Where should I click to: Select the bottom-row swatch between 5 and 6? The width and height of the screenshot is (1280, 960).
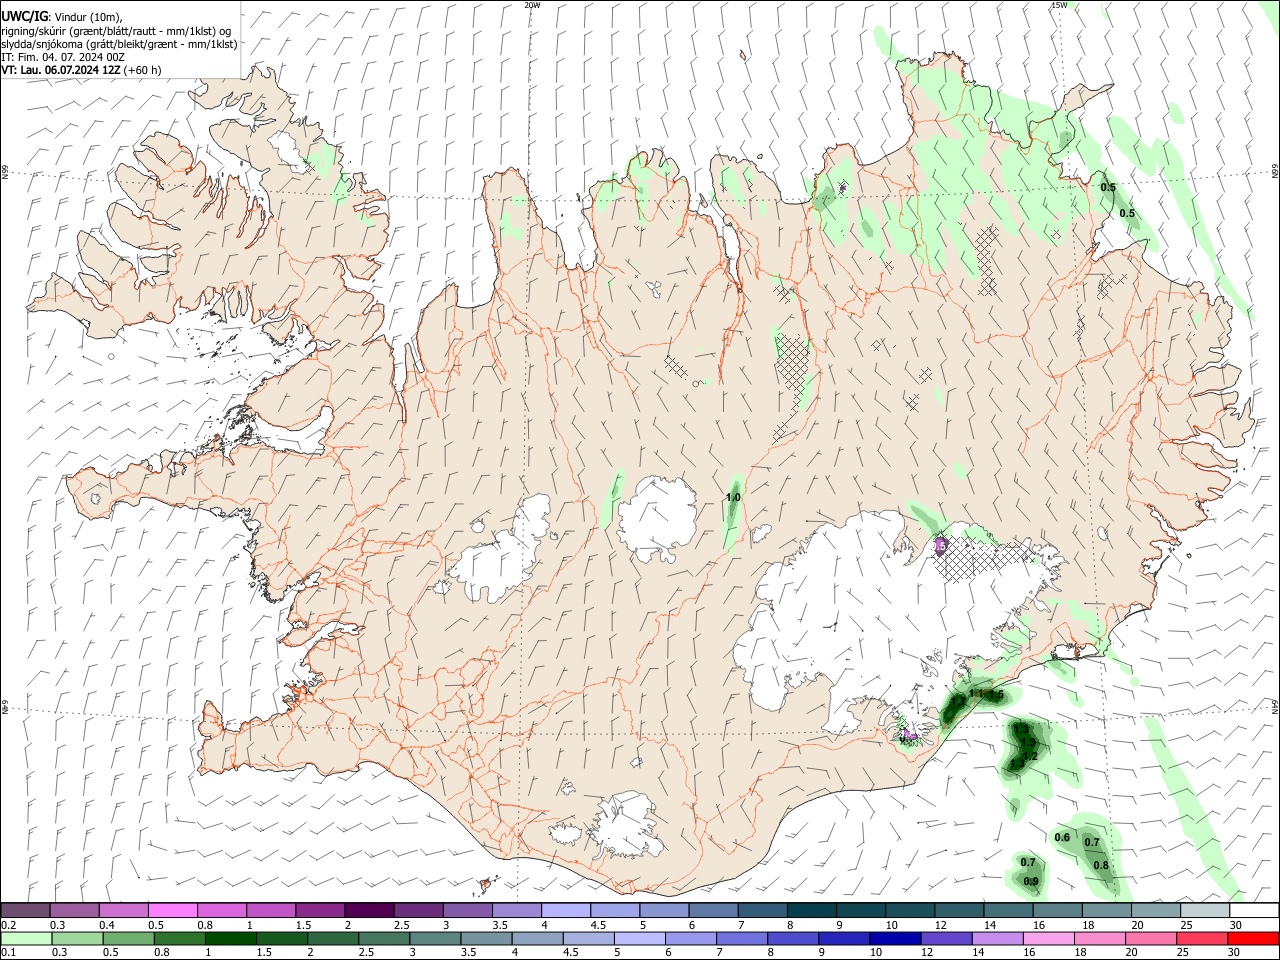(640, 938)
